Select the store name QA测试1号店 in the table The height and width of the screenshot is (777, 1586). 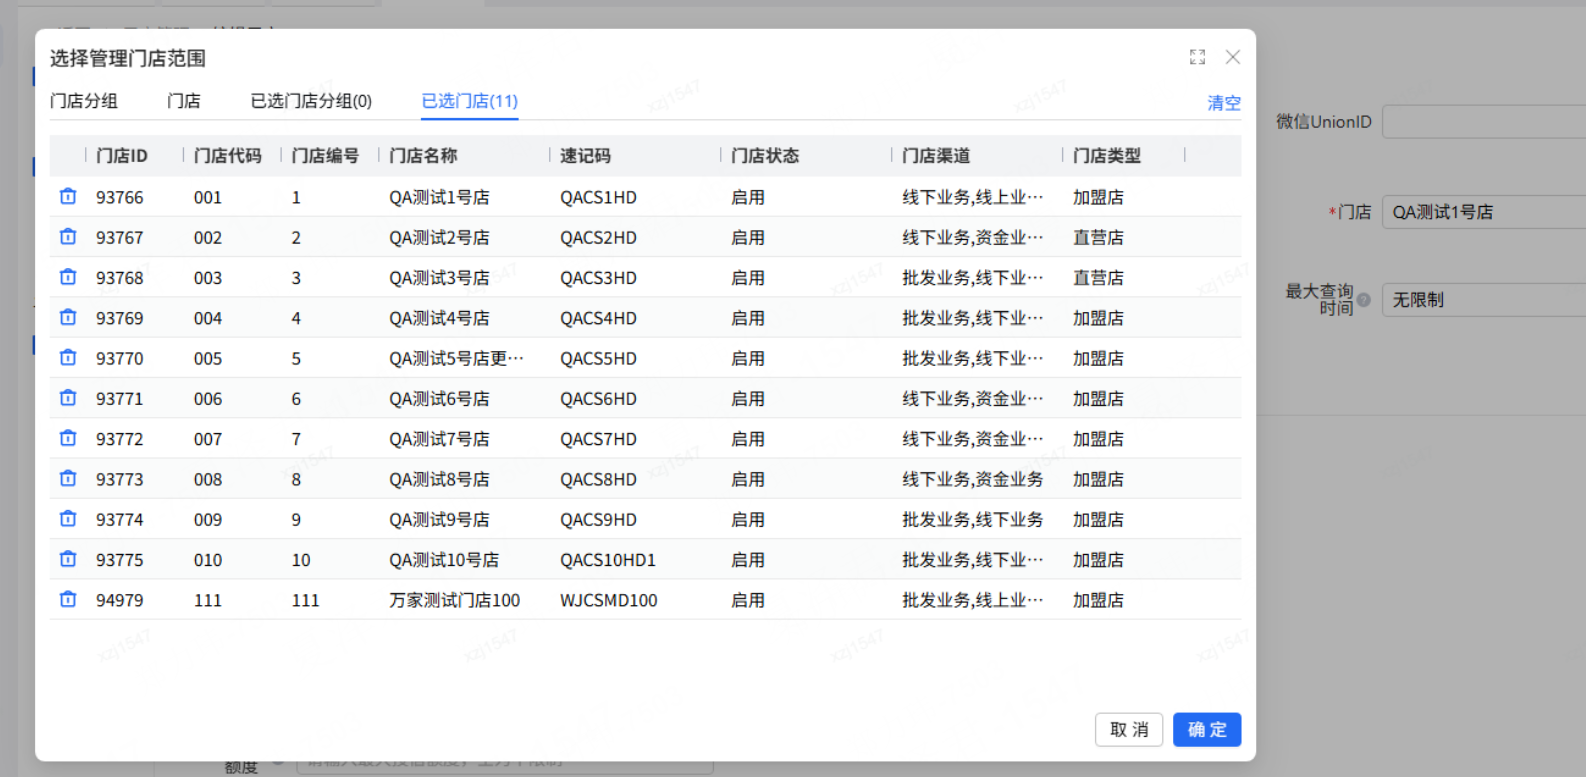[440, 197]
